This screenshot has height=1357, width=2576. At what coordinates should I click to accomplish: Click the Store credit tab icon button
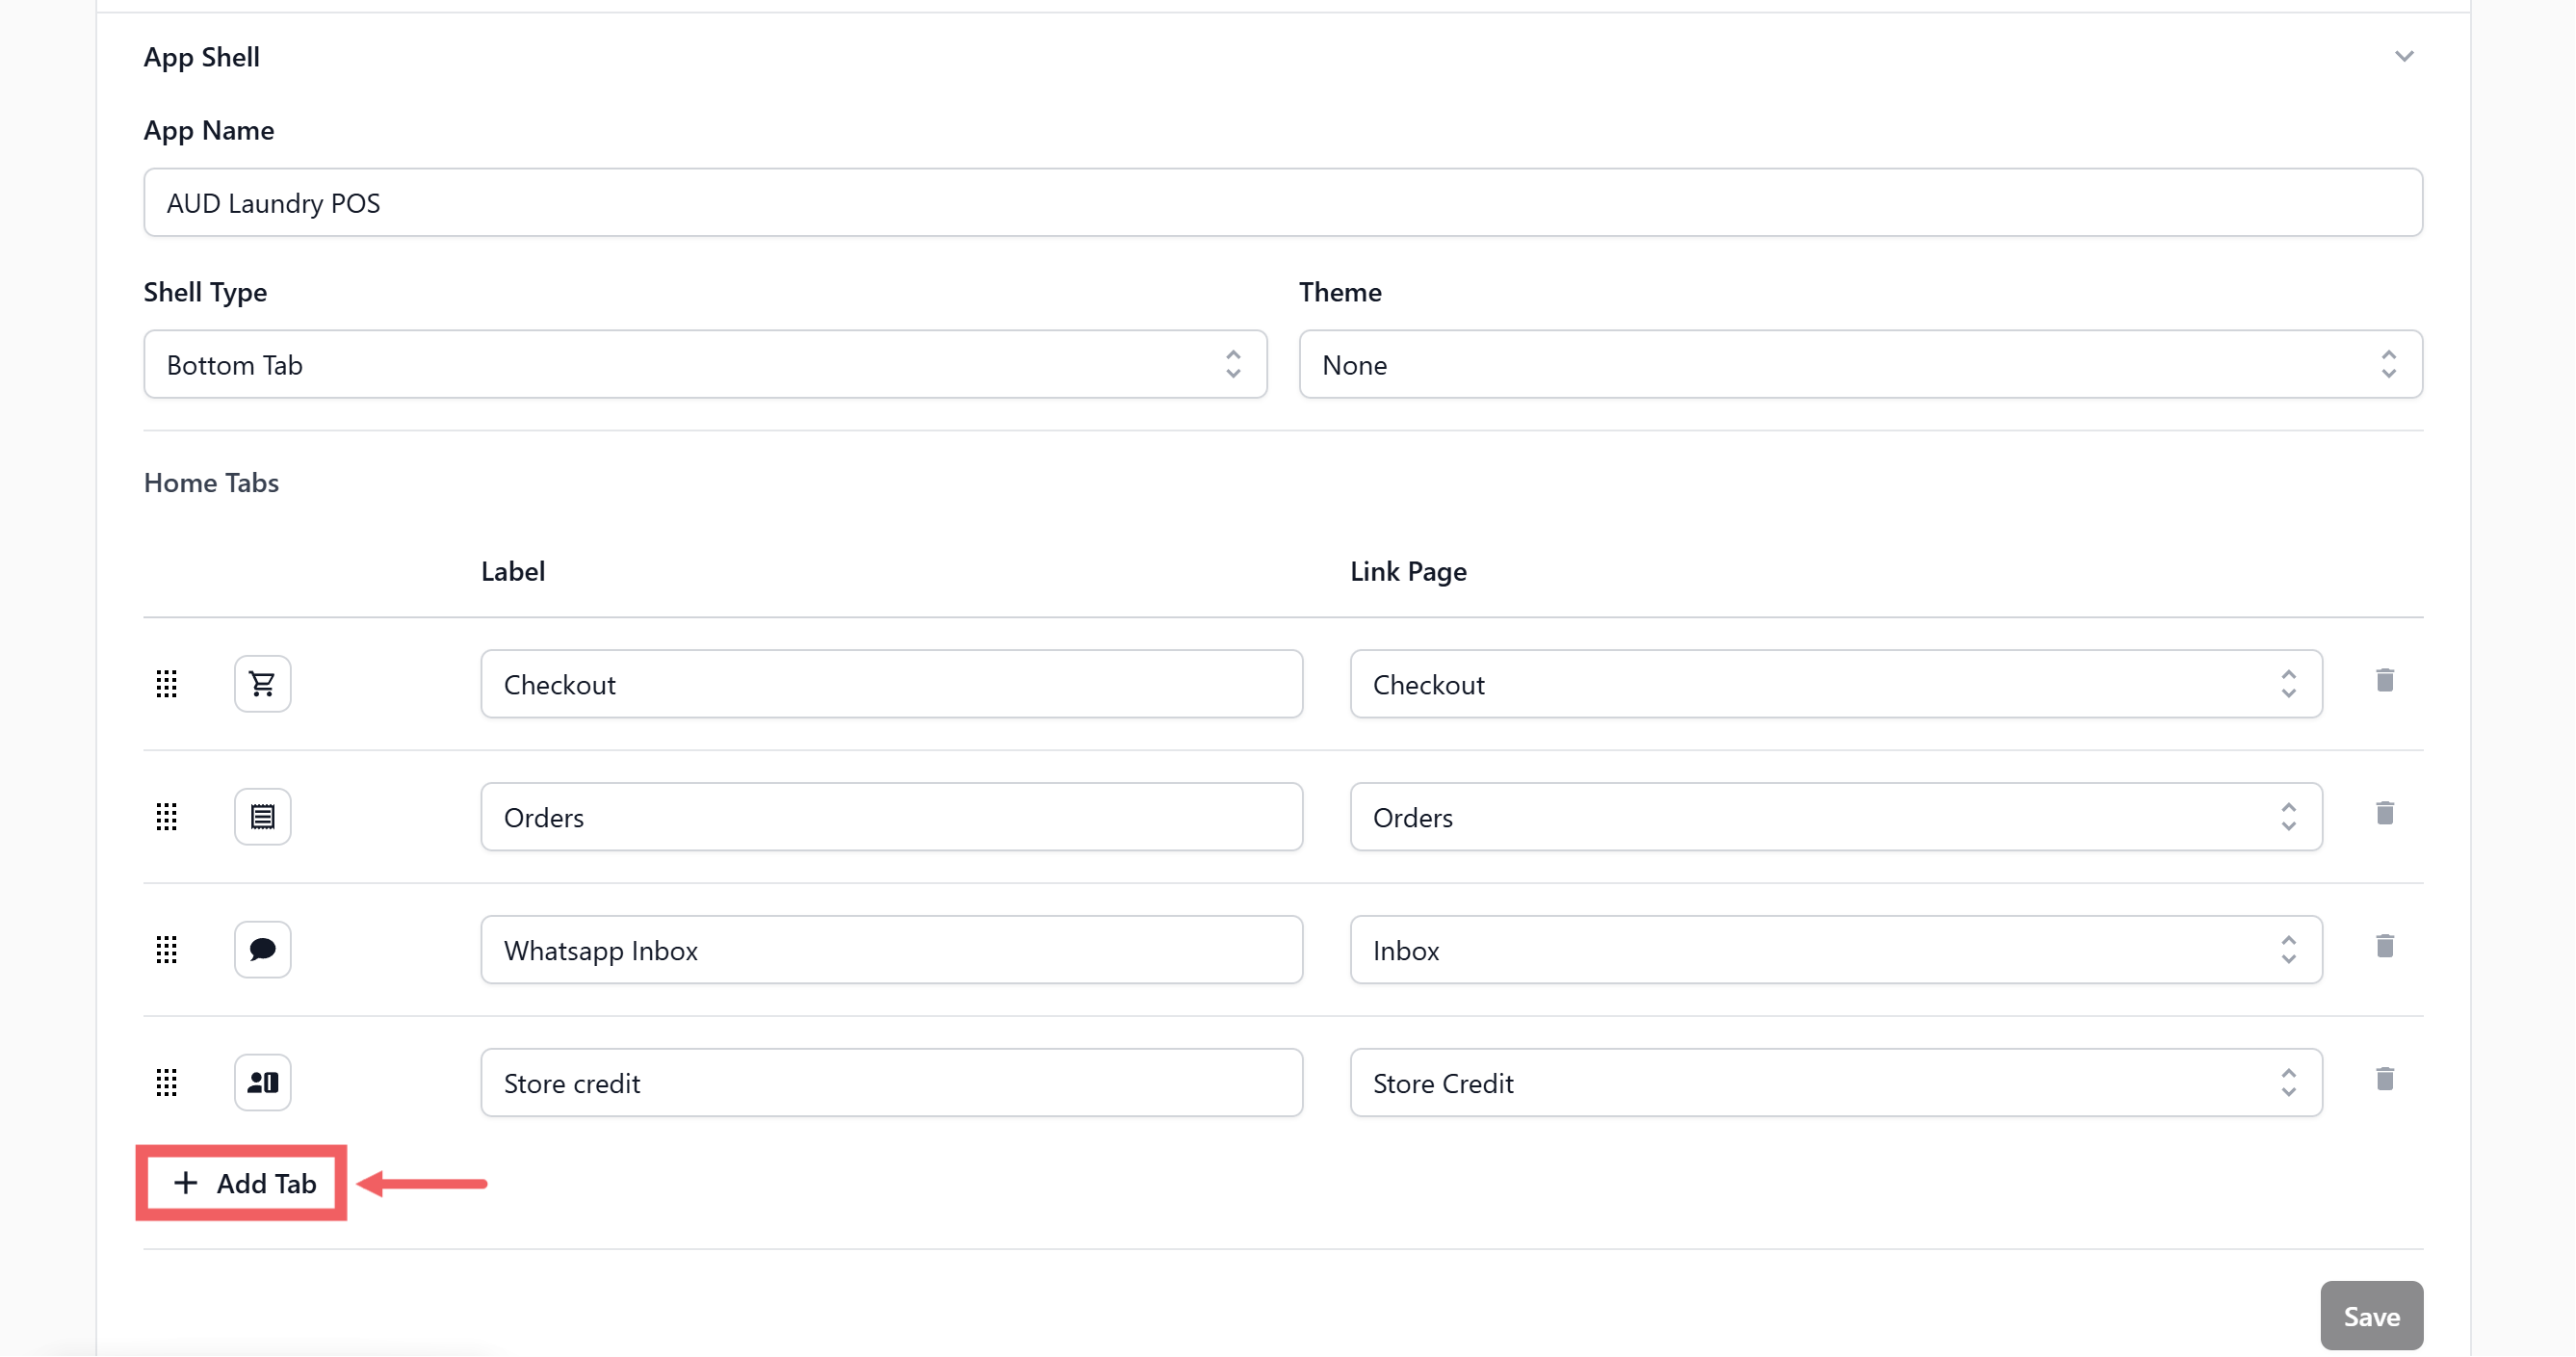tap(262, 1082)
